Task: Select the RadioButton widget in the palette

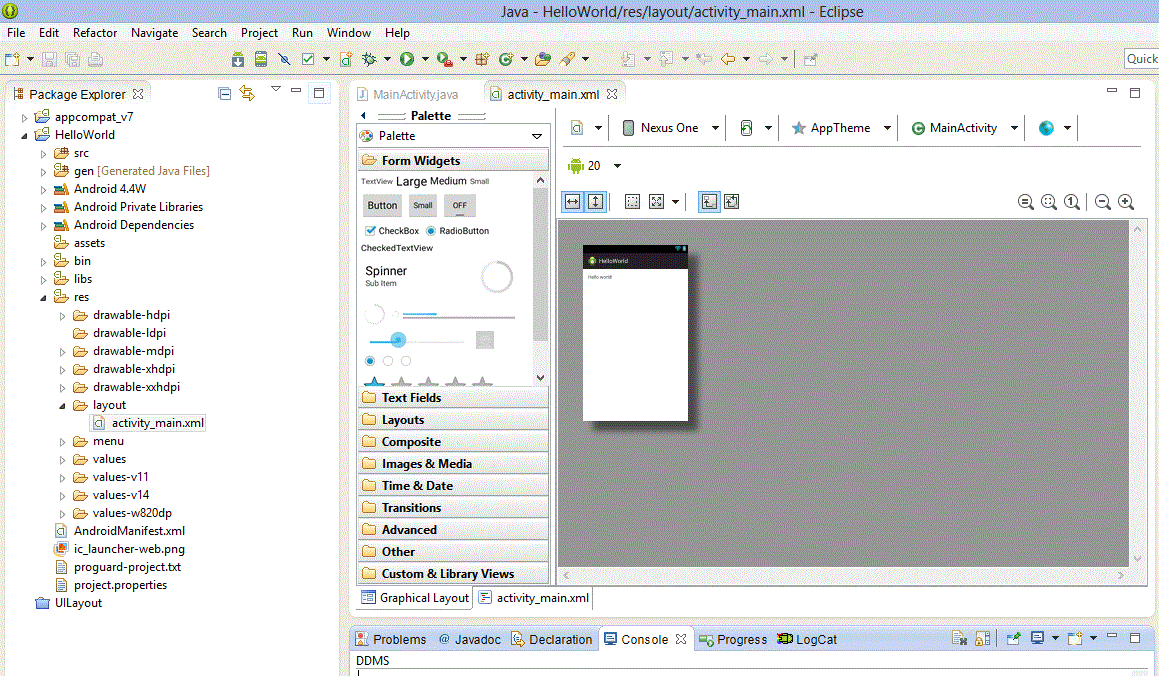Action: pyautogui.click(x=458, y=231)
